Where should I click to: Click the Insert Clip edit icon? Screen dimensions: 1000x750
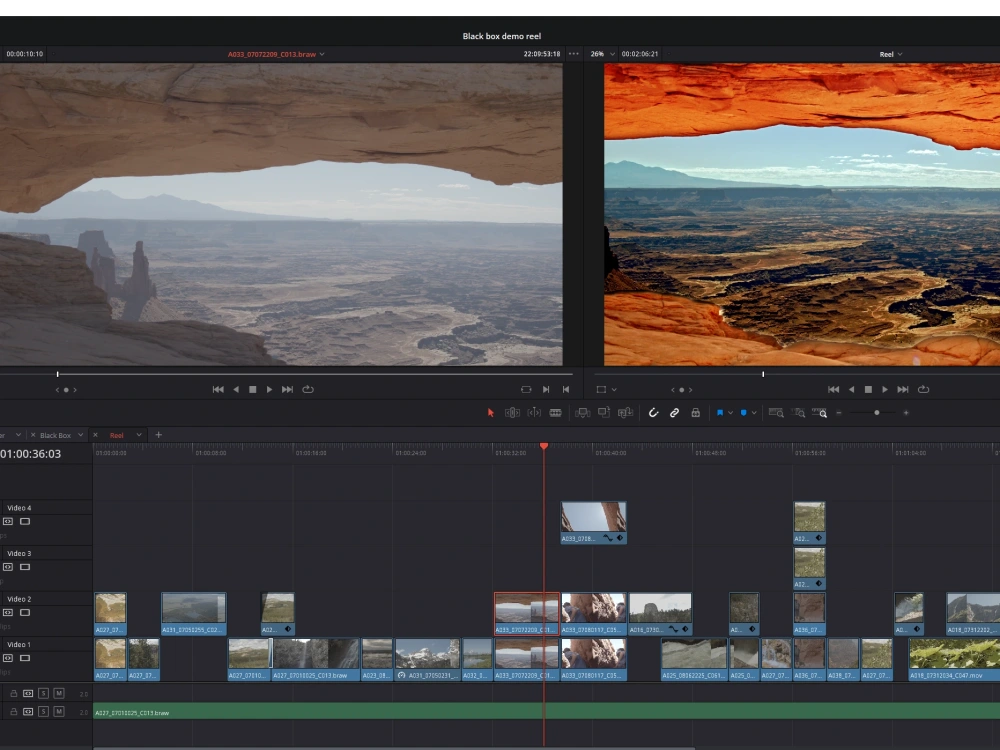click(x=582, y=413)
